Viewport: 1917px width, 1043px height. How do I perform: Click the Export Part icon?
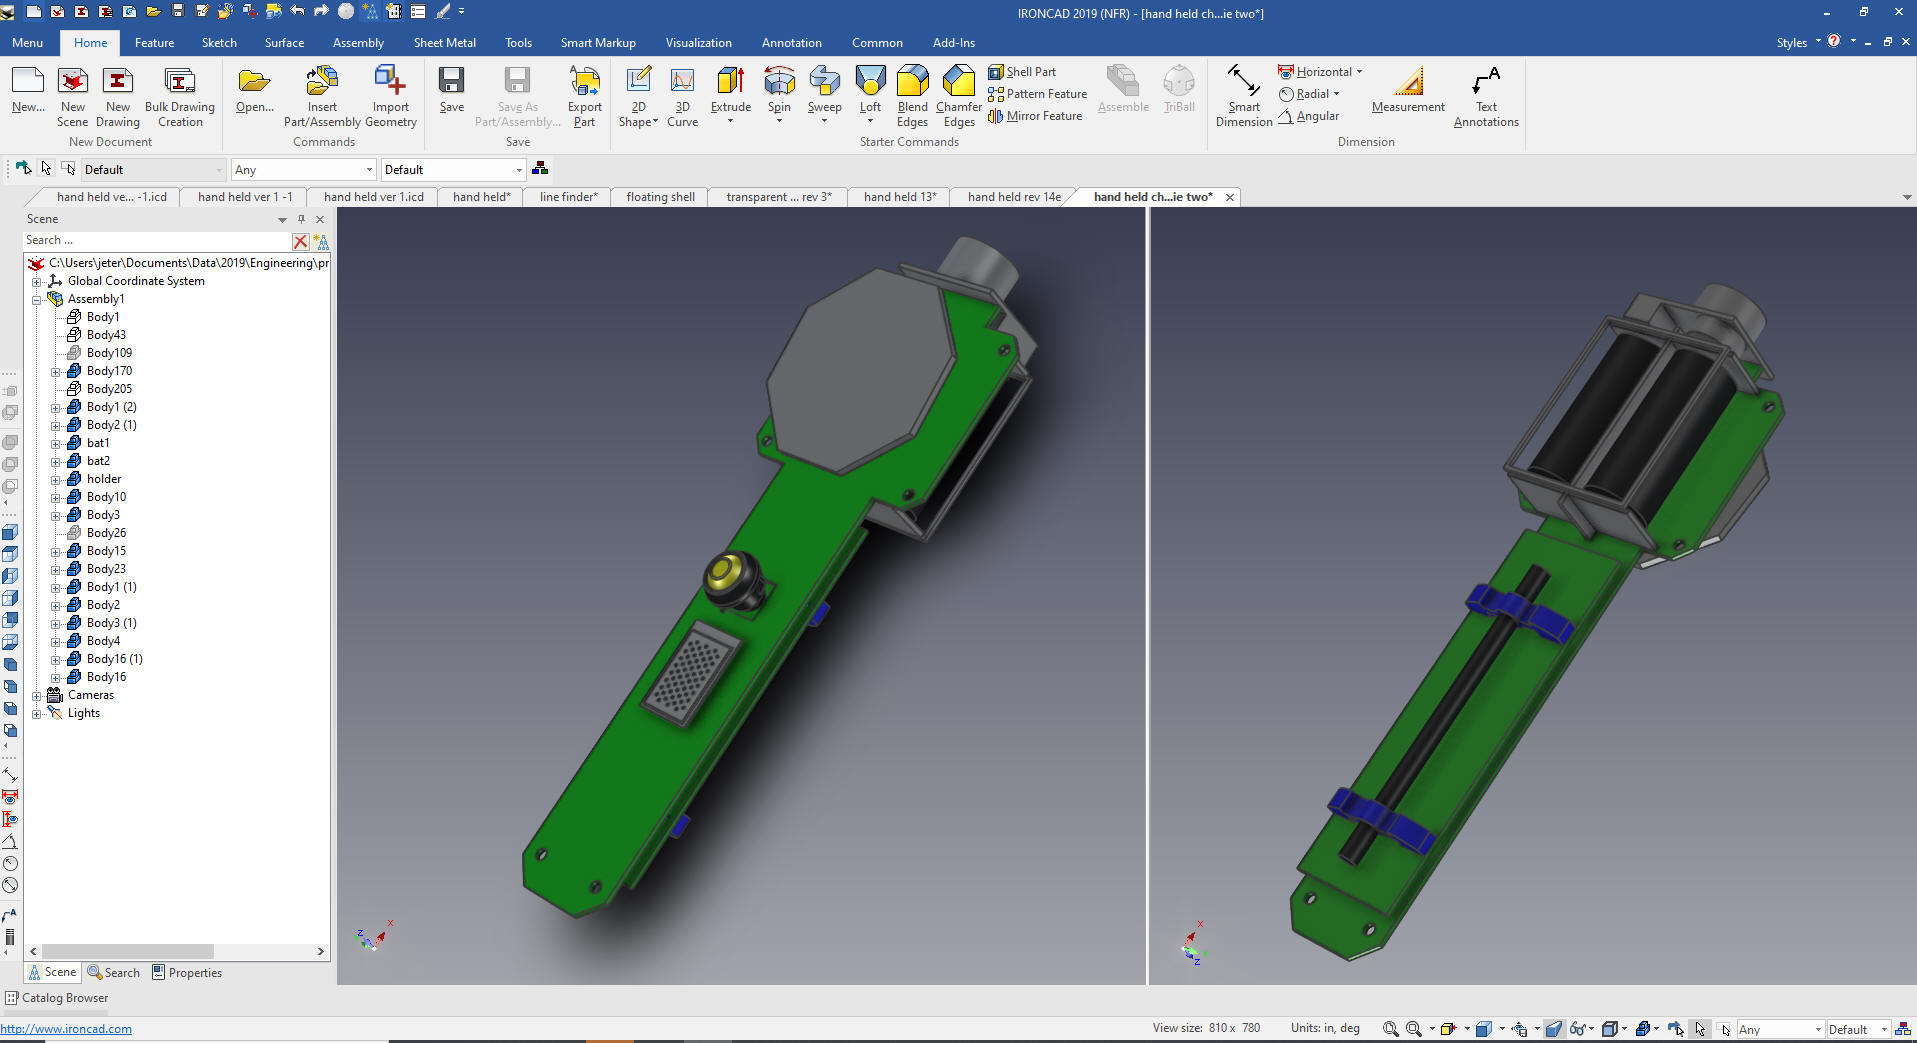pos(584,83)
